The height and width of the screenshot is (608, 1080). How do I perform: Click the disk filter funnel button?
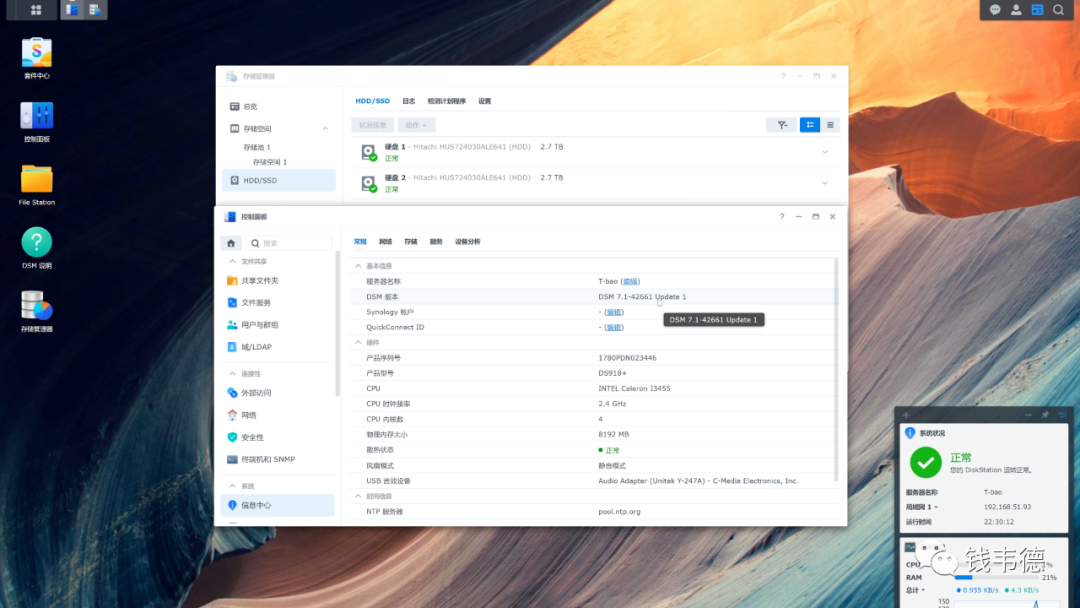[x=782, y=125]
